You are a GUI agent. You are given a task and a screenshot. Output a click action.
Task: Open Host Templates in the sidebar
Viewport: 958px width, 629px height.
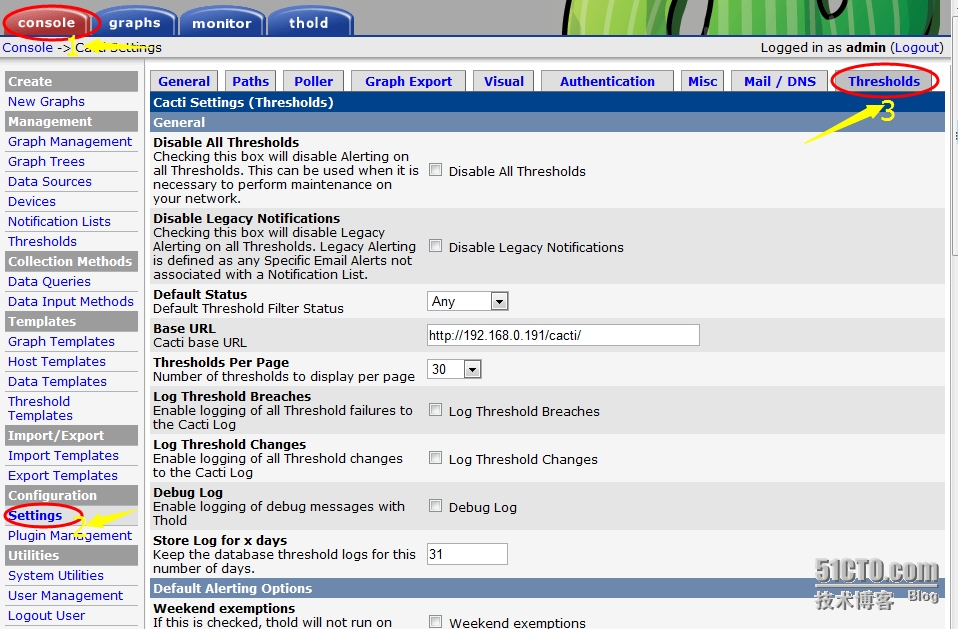pos(57,362)
